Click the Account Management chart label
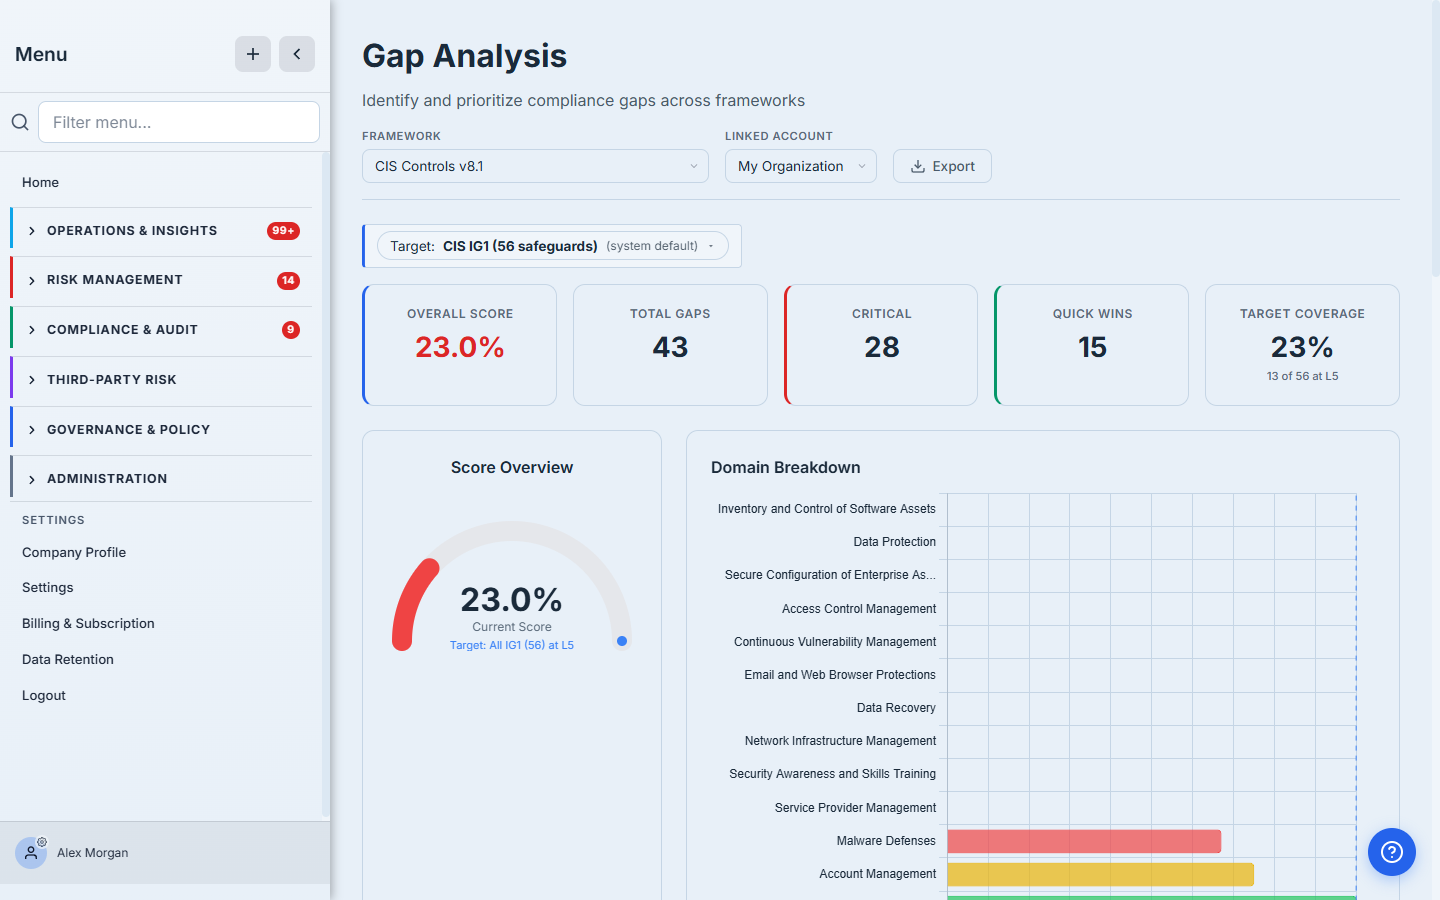 [878, 874]
